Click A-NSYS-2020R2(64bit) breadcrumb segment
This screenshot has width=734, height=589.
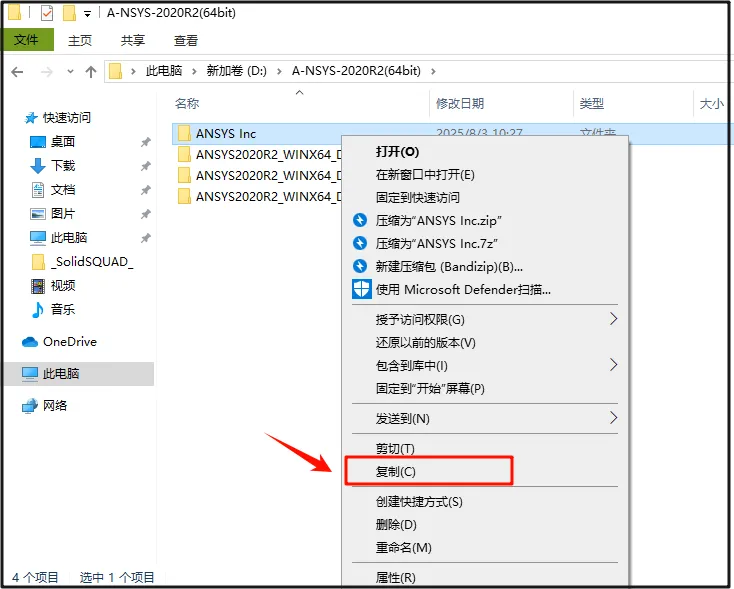click(x=356, y=71)
